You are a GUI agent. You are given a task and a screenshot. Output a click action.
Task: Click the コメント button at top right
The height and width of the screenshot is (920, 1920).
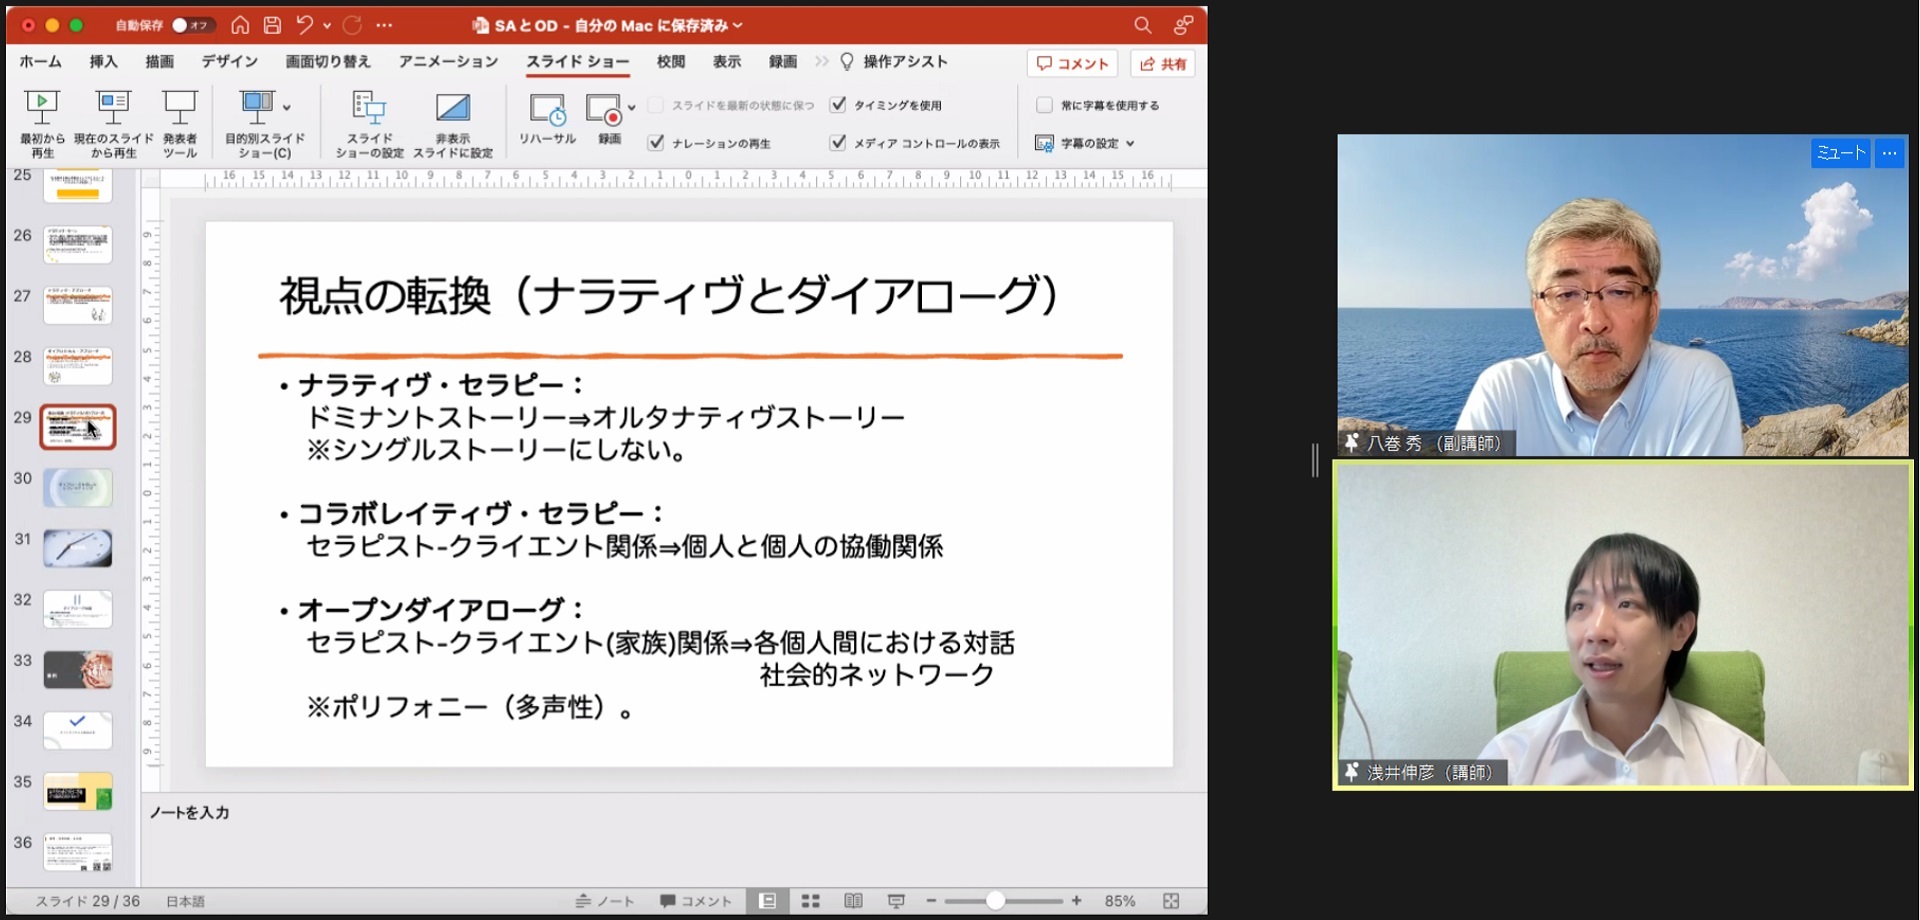point(1072,63)
